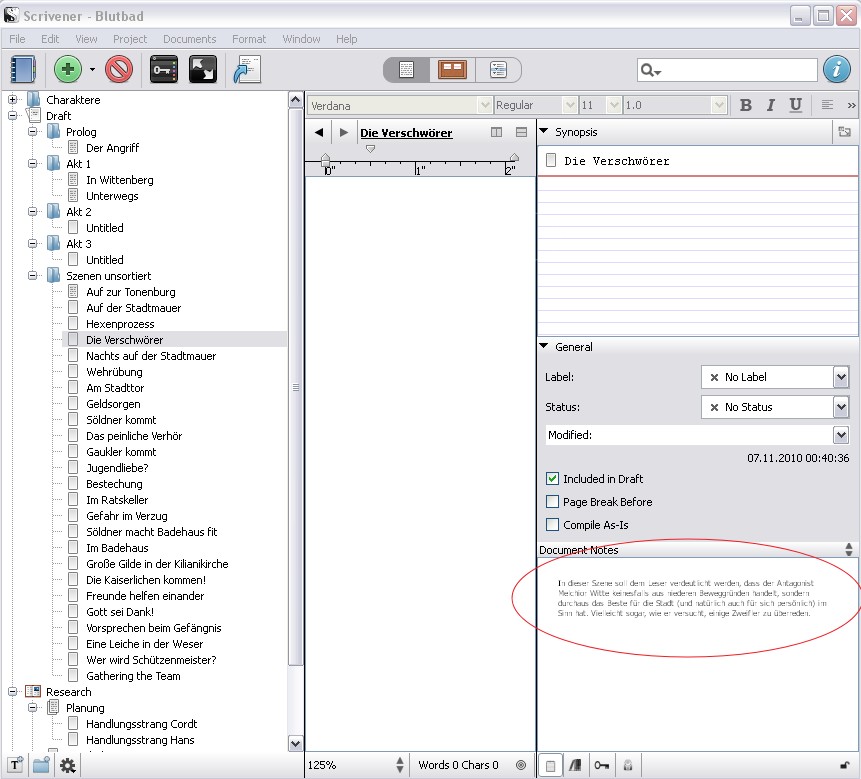
Task: Open the Format menu
Action: pos(249,39)
